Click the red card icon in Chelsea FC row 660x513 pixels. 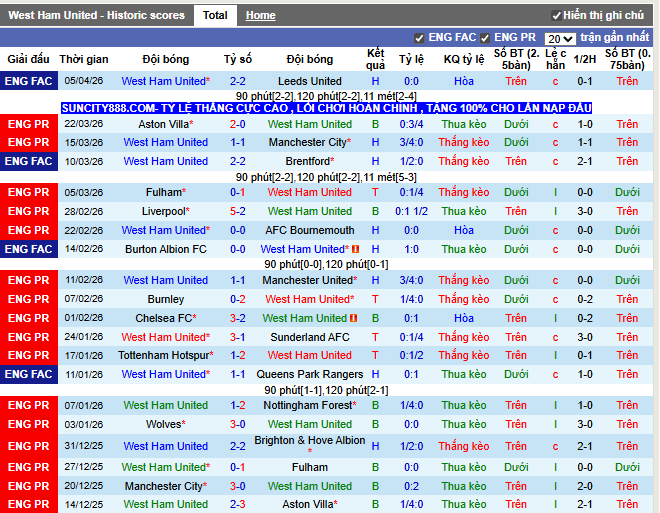pyautogui.click(x=355, y=318)
